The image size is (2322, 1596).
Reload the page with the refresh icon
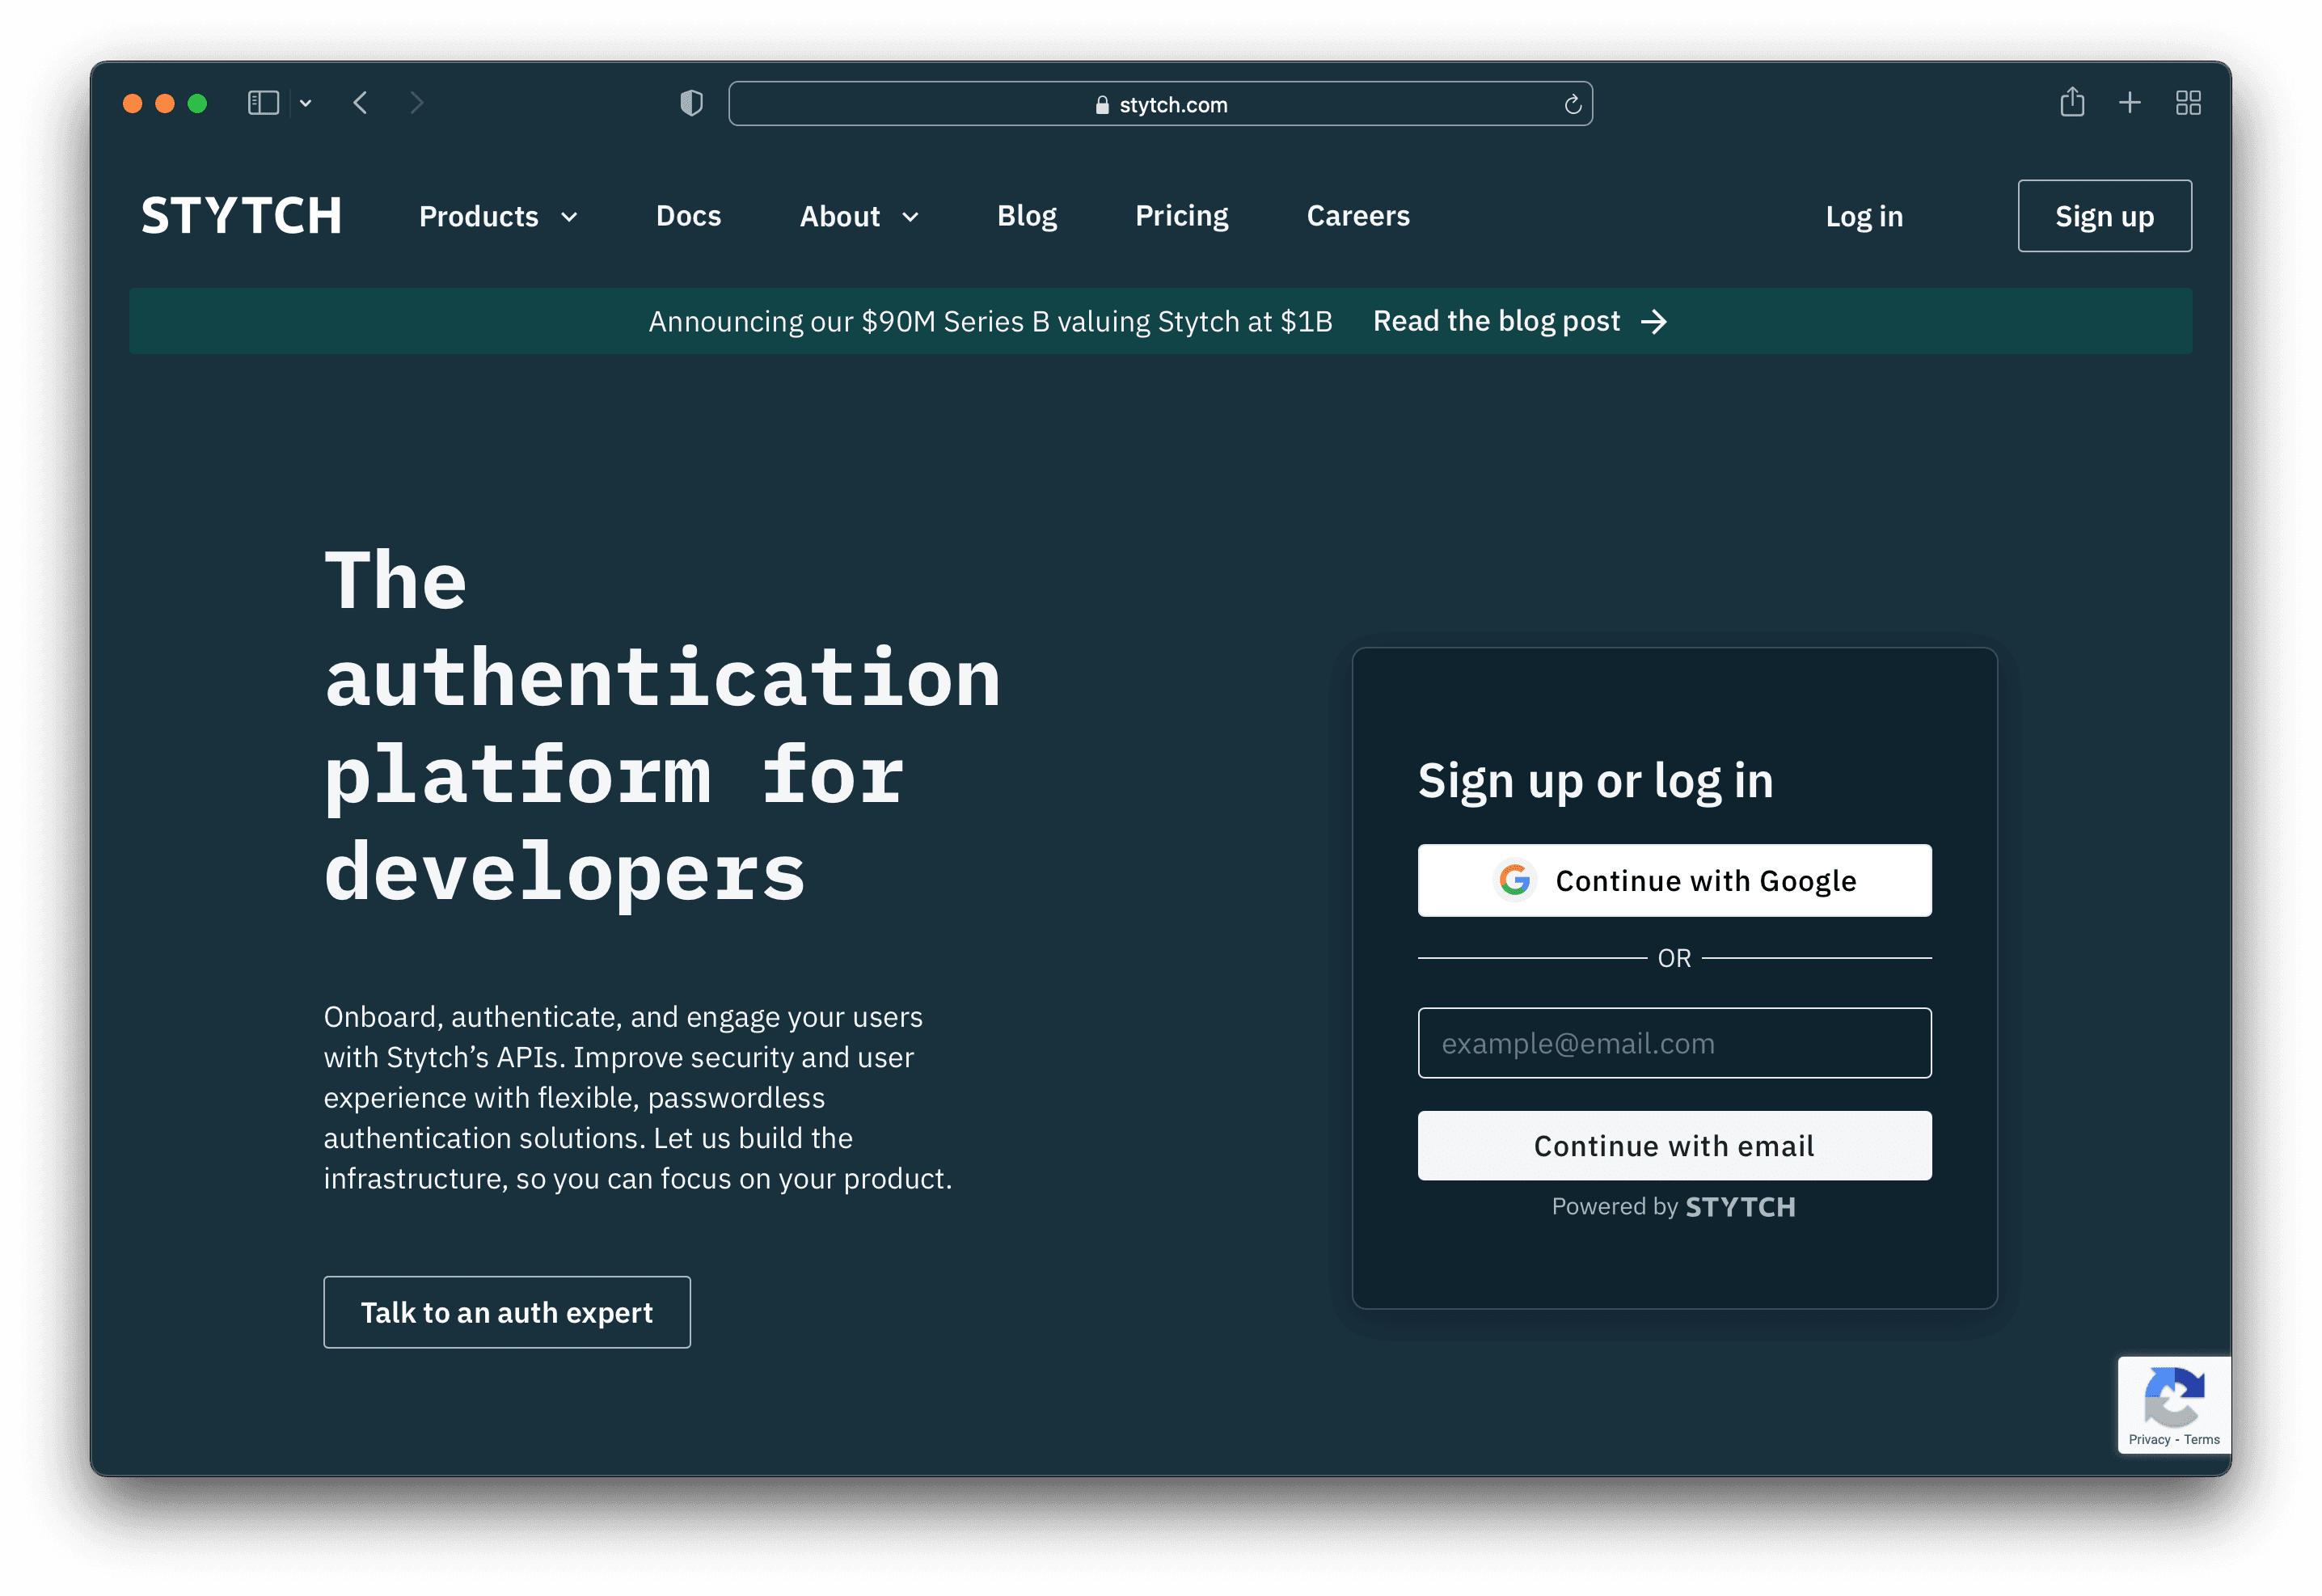pos(1572,104)
